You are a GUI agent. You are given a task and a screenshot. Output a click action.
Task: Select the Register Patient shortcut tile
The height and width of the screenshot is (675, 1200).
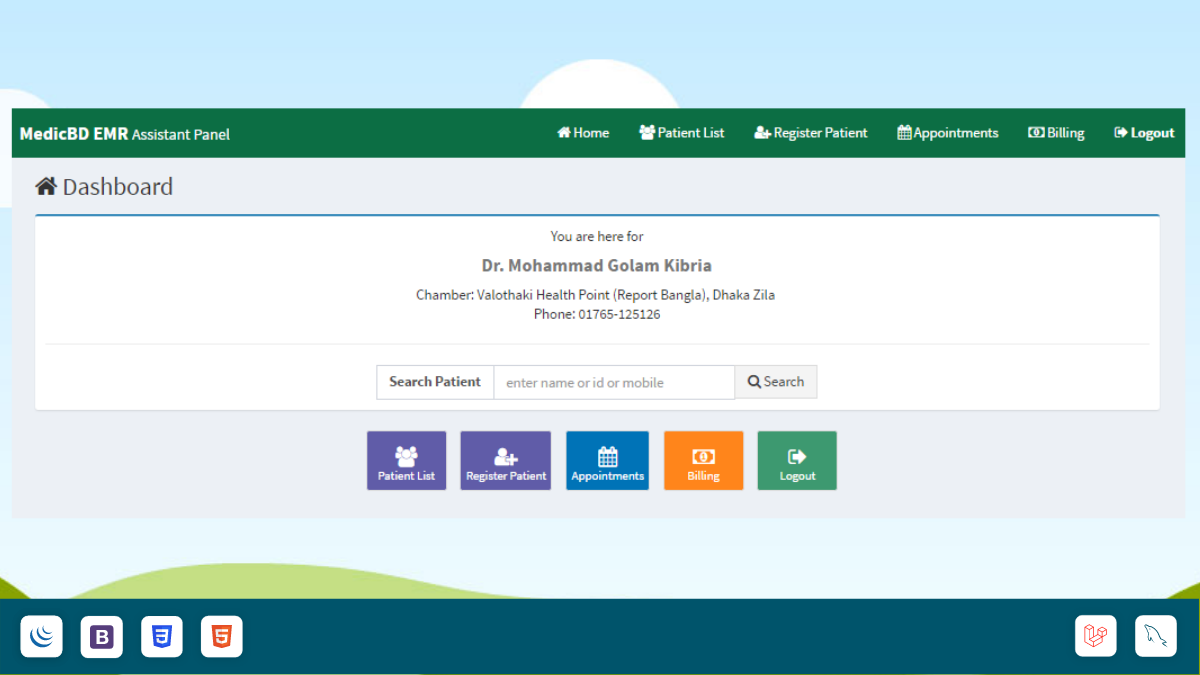[x=505, y=460]
